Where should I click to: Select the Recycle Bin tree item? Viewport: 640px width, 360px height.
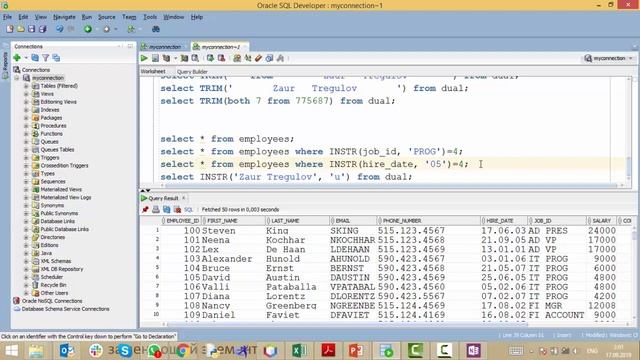53,285
